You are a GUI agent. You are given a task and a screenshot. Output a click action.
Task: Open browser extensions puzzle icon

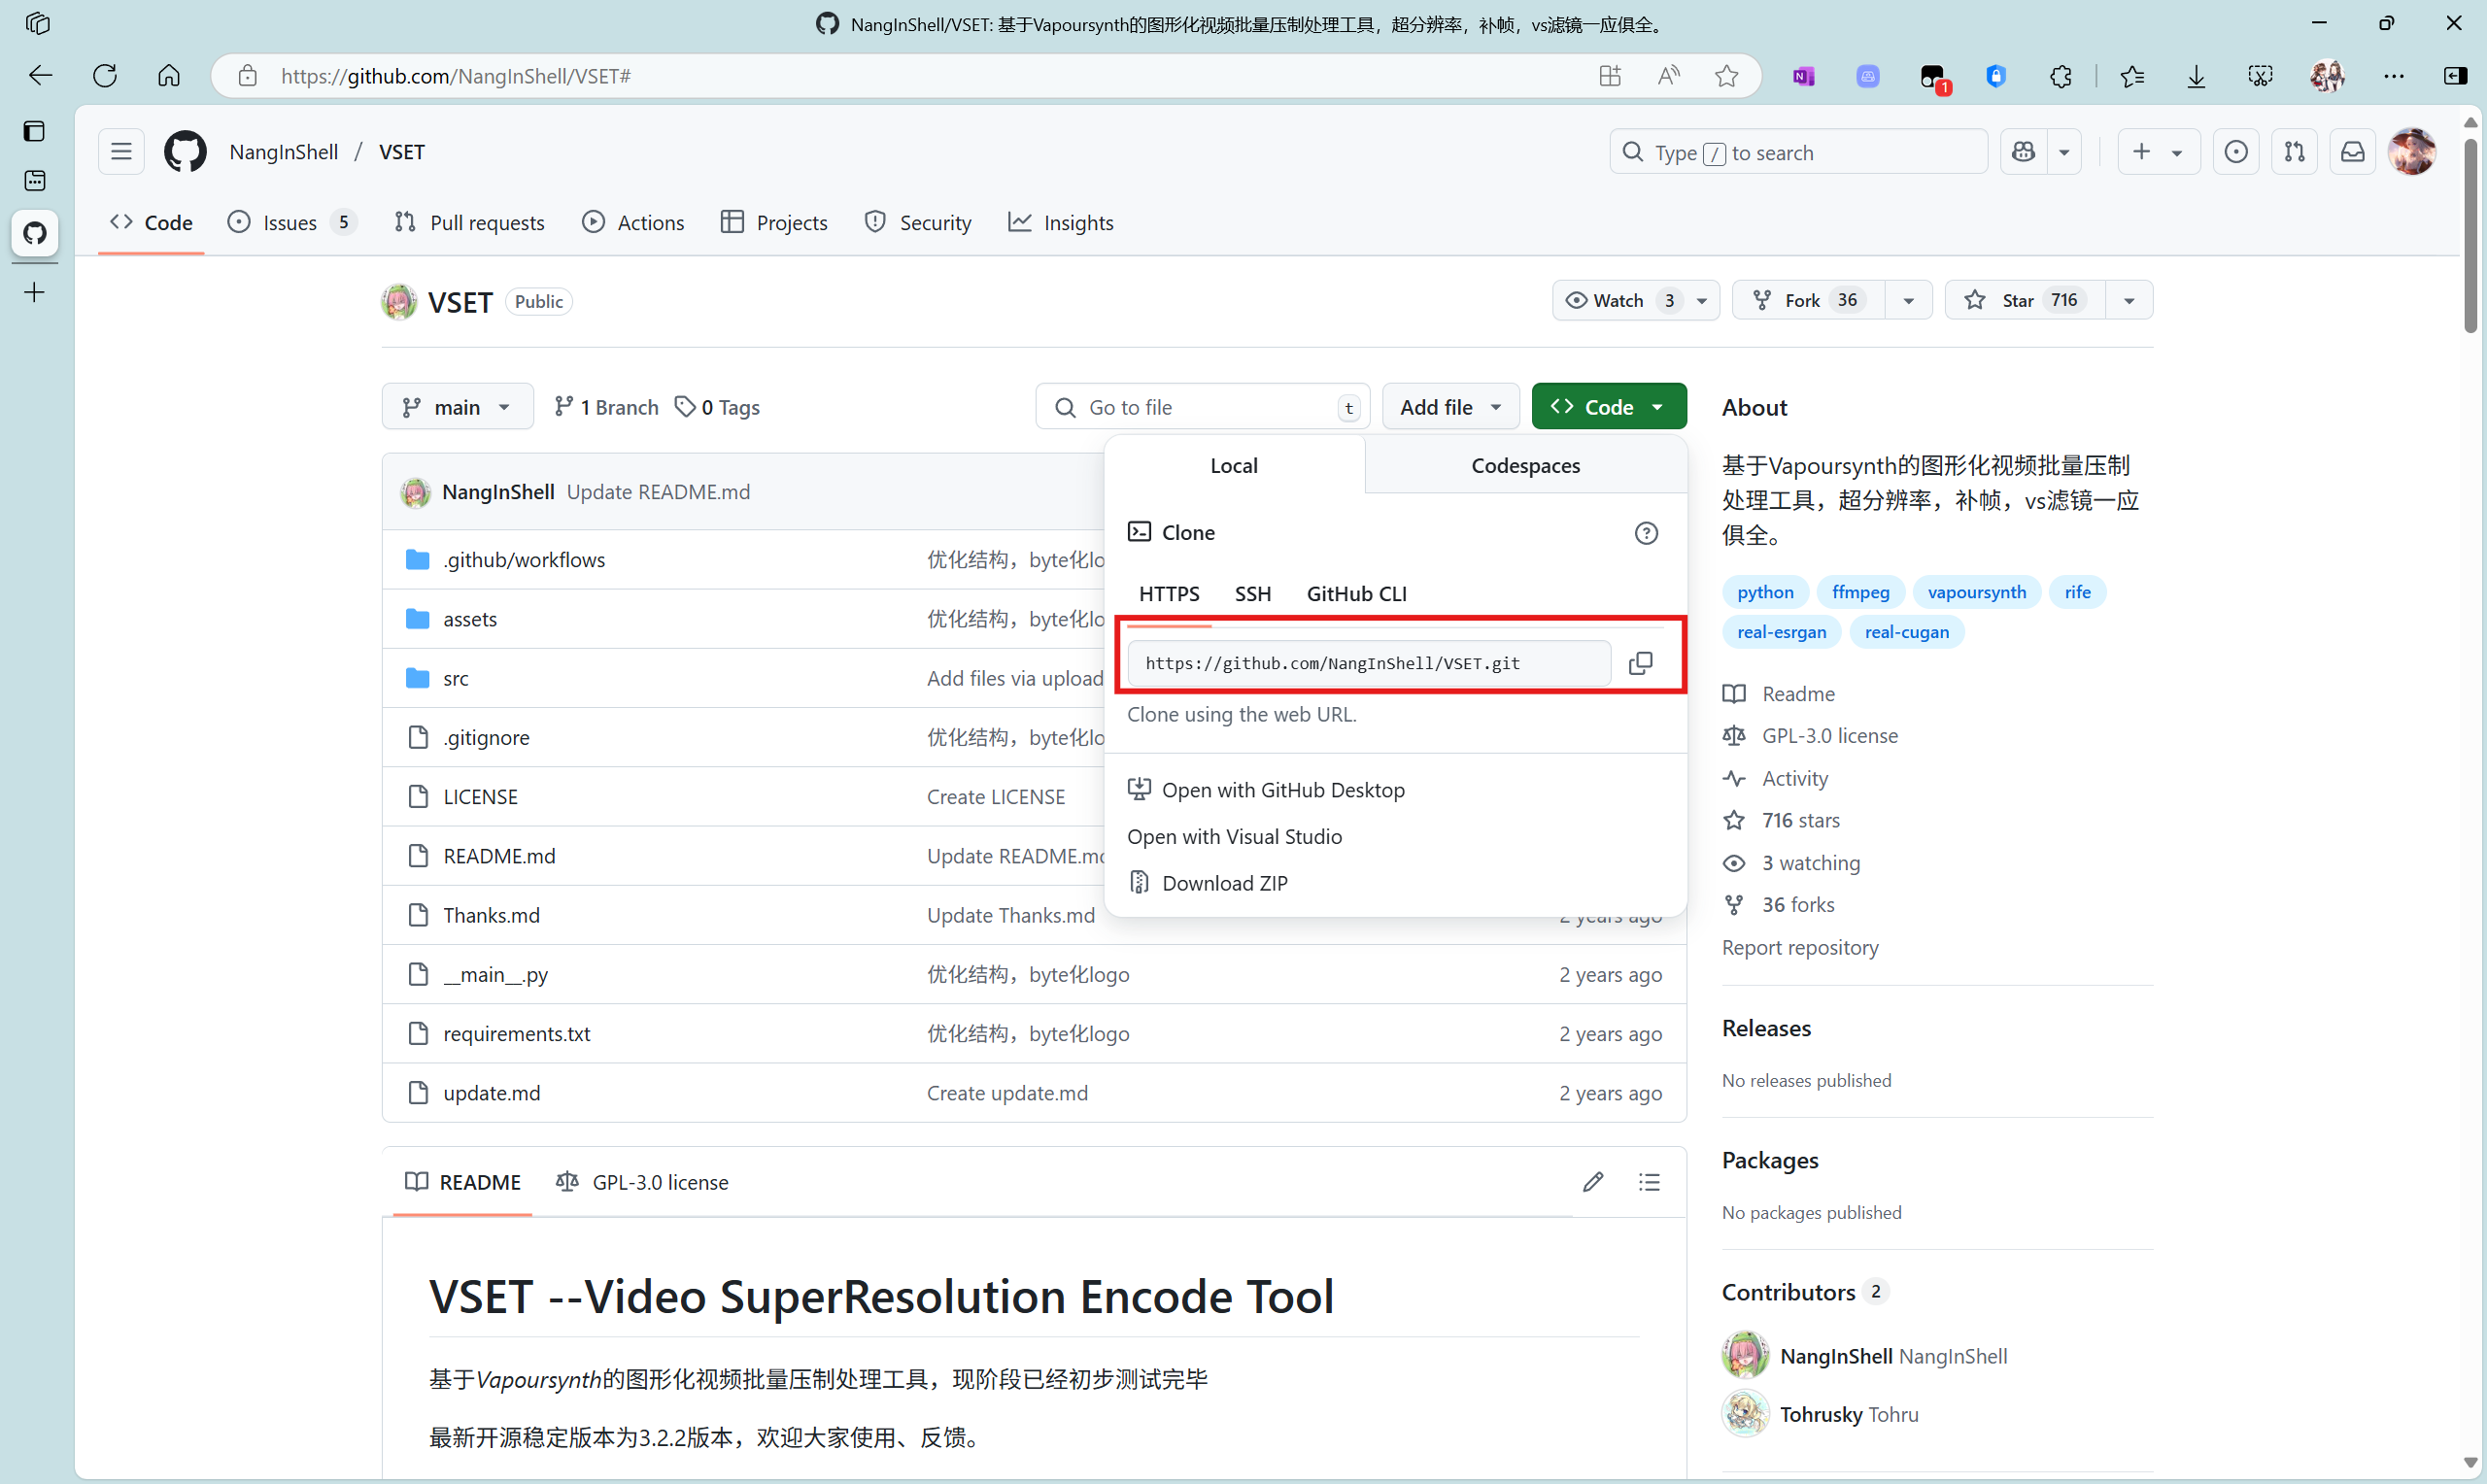[x=2061, y=76]
